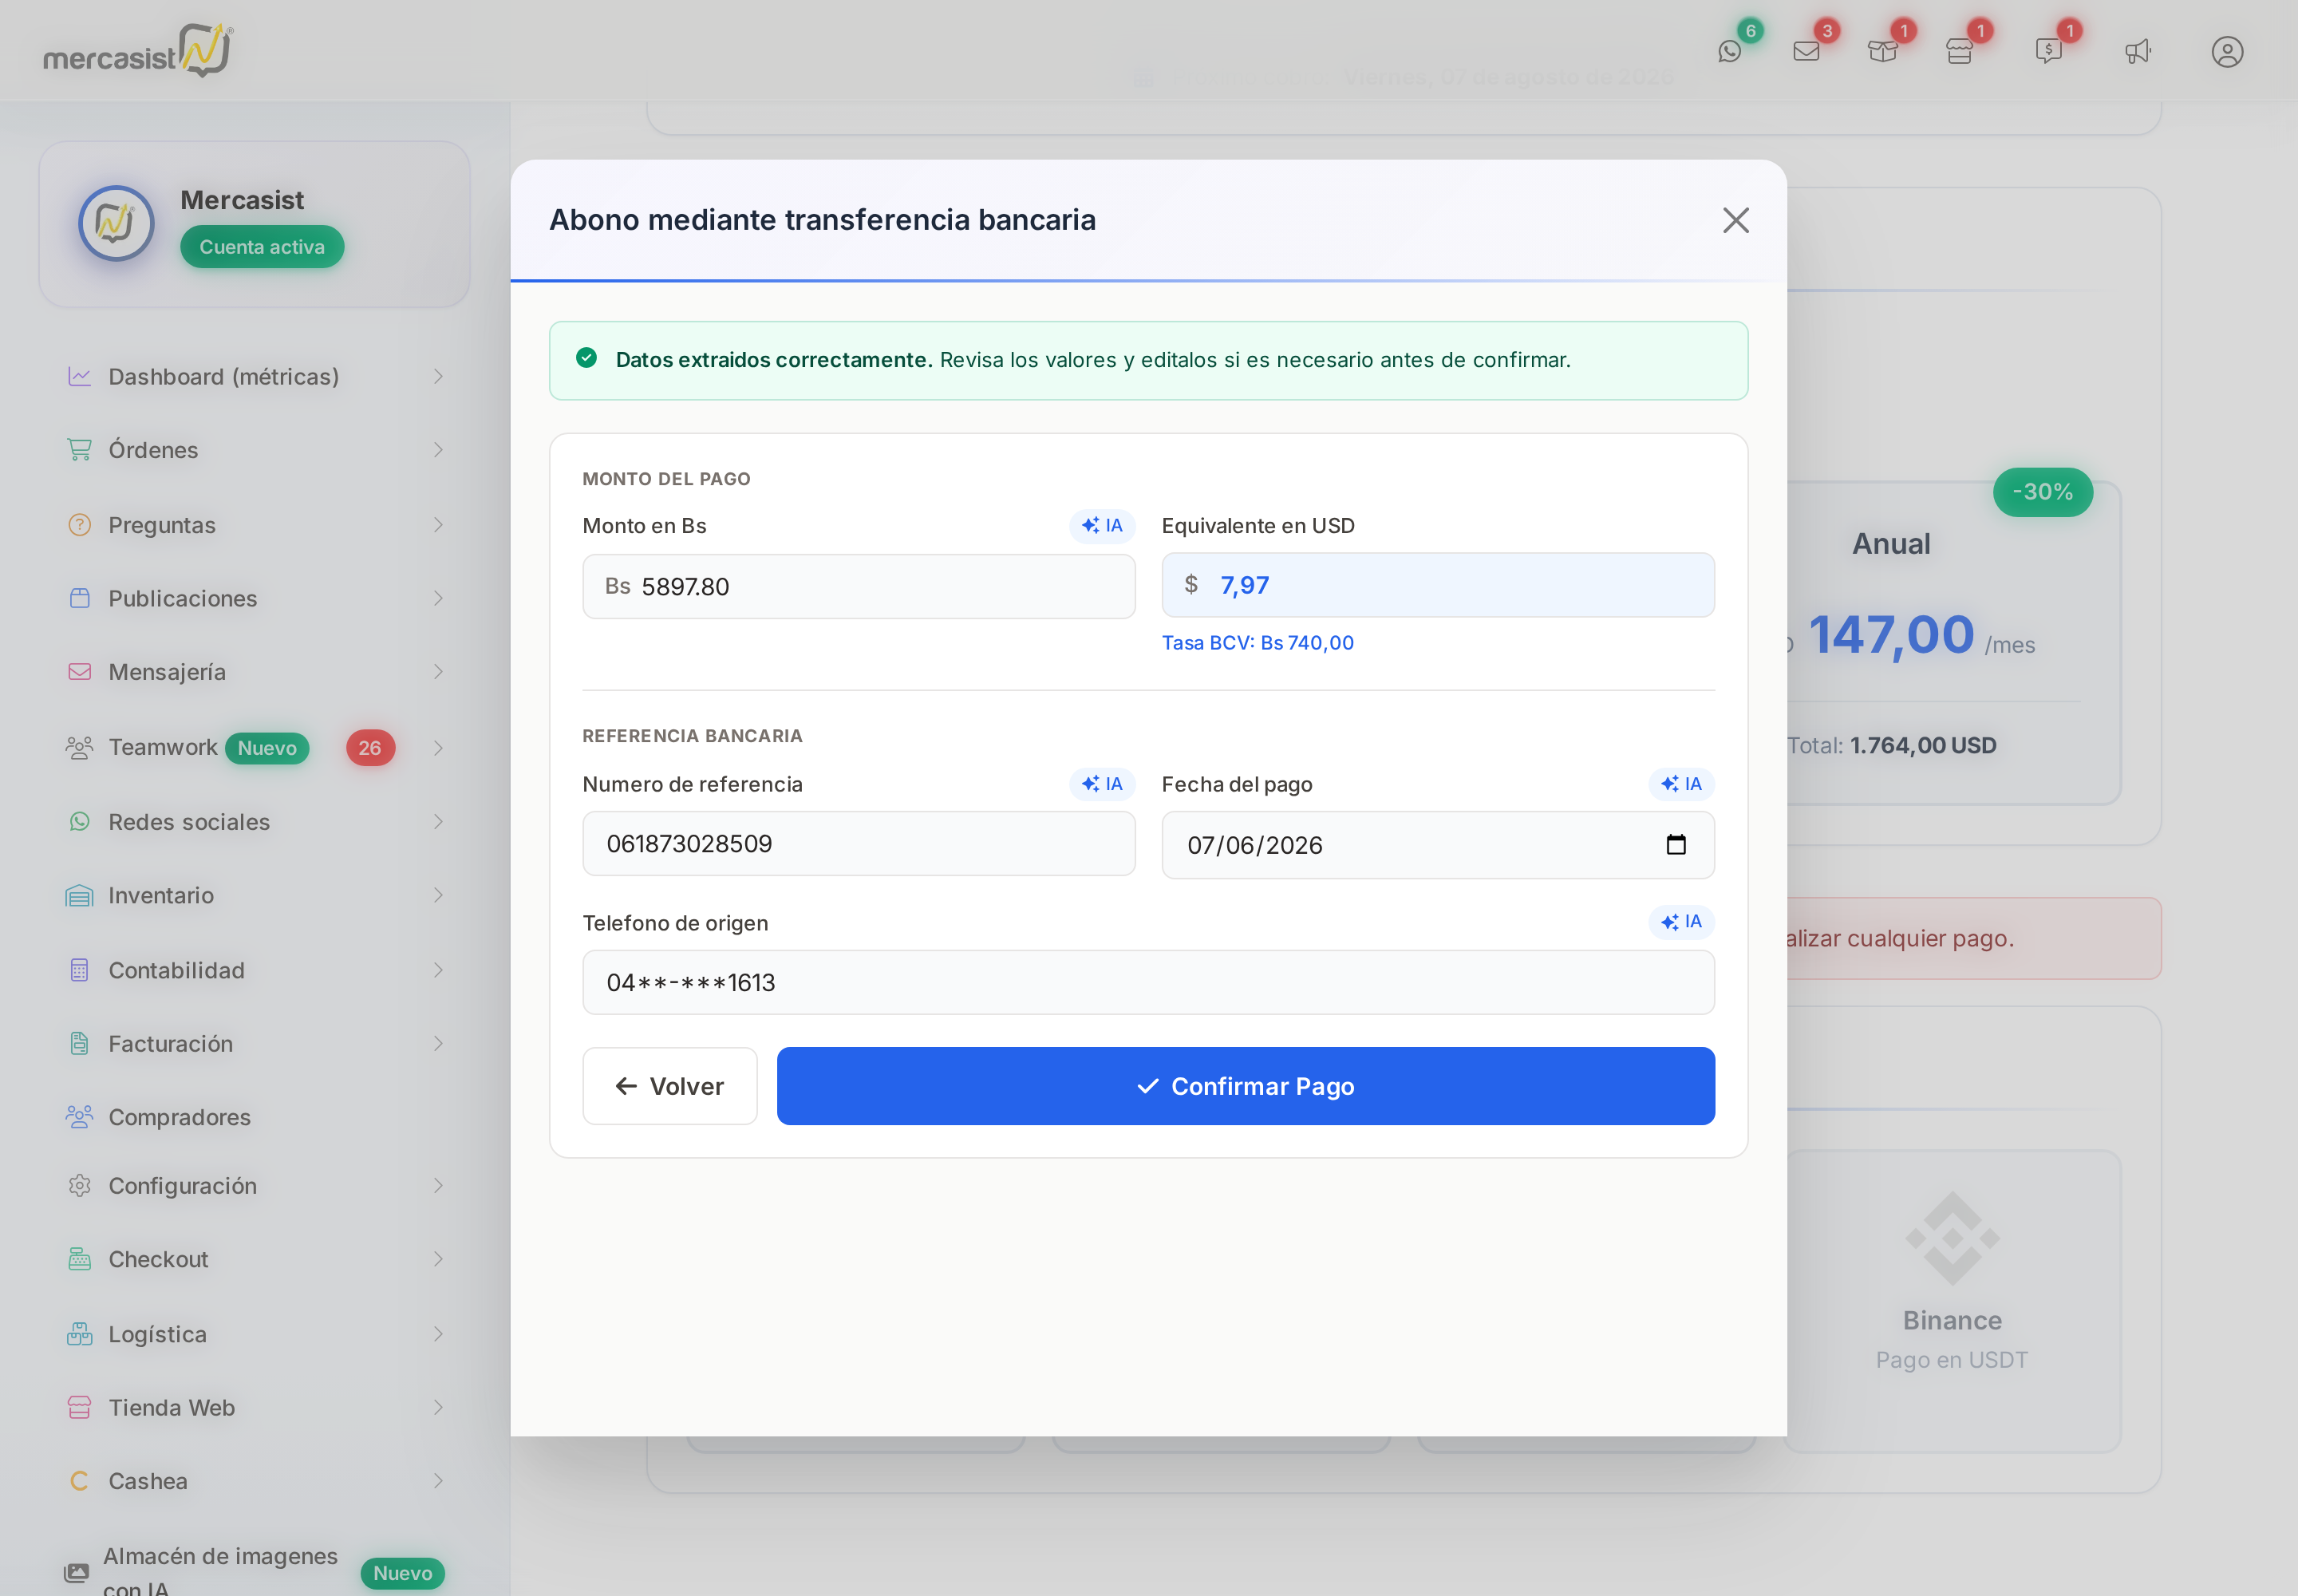
Task: Click the Tasa BCV: Bs 740,00 text
Action: [1257, 643]
